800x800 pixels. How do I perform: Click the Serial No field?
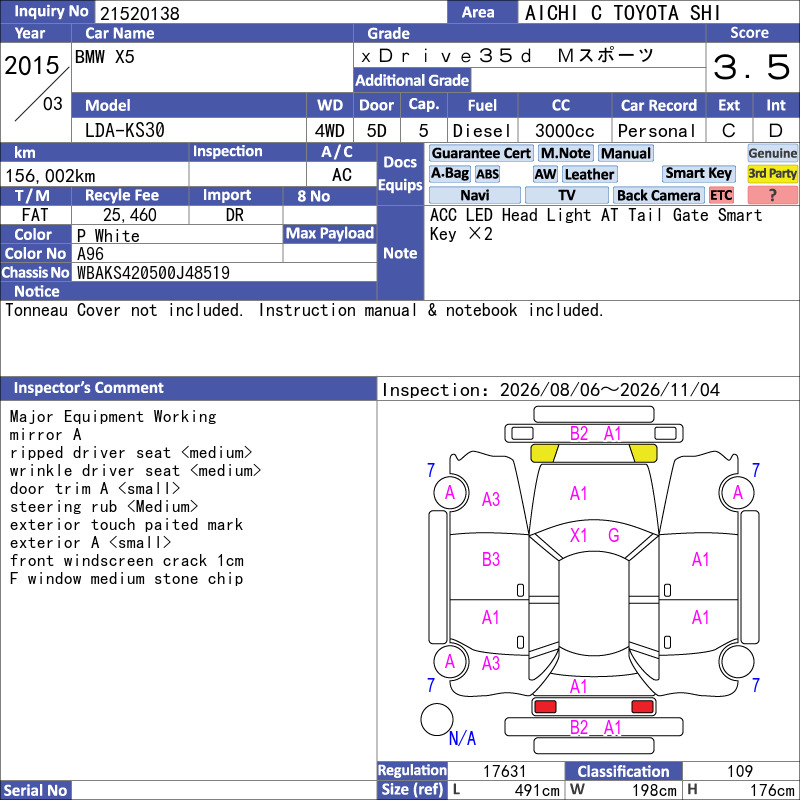224,790
